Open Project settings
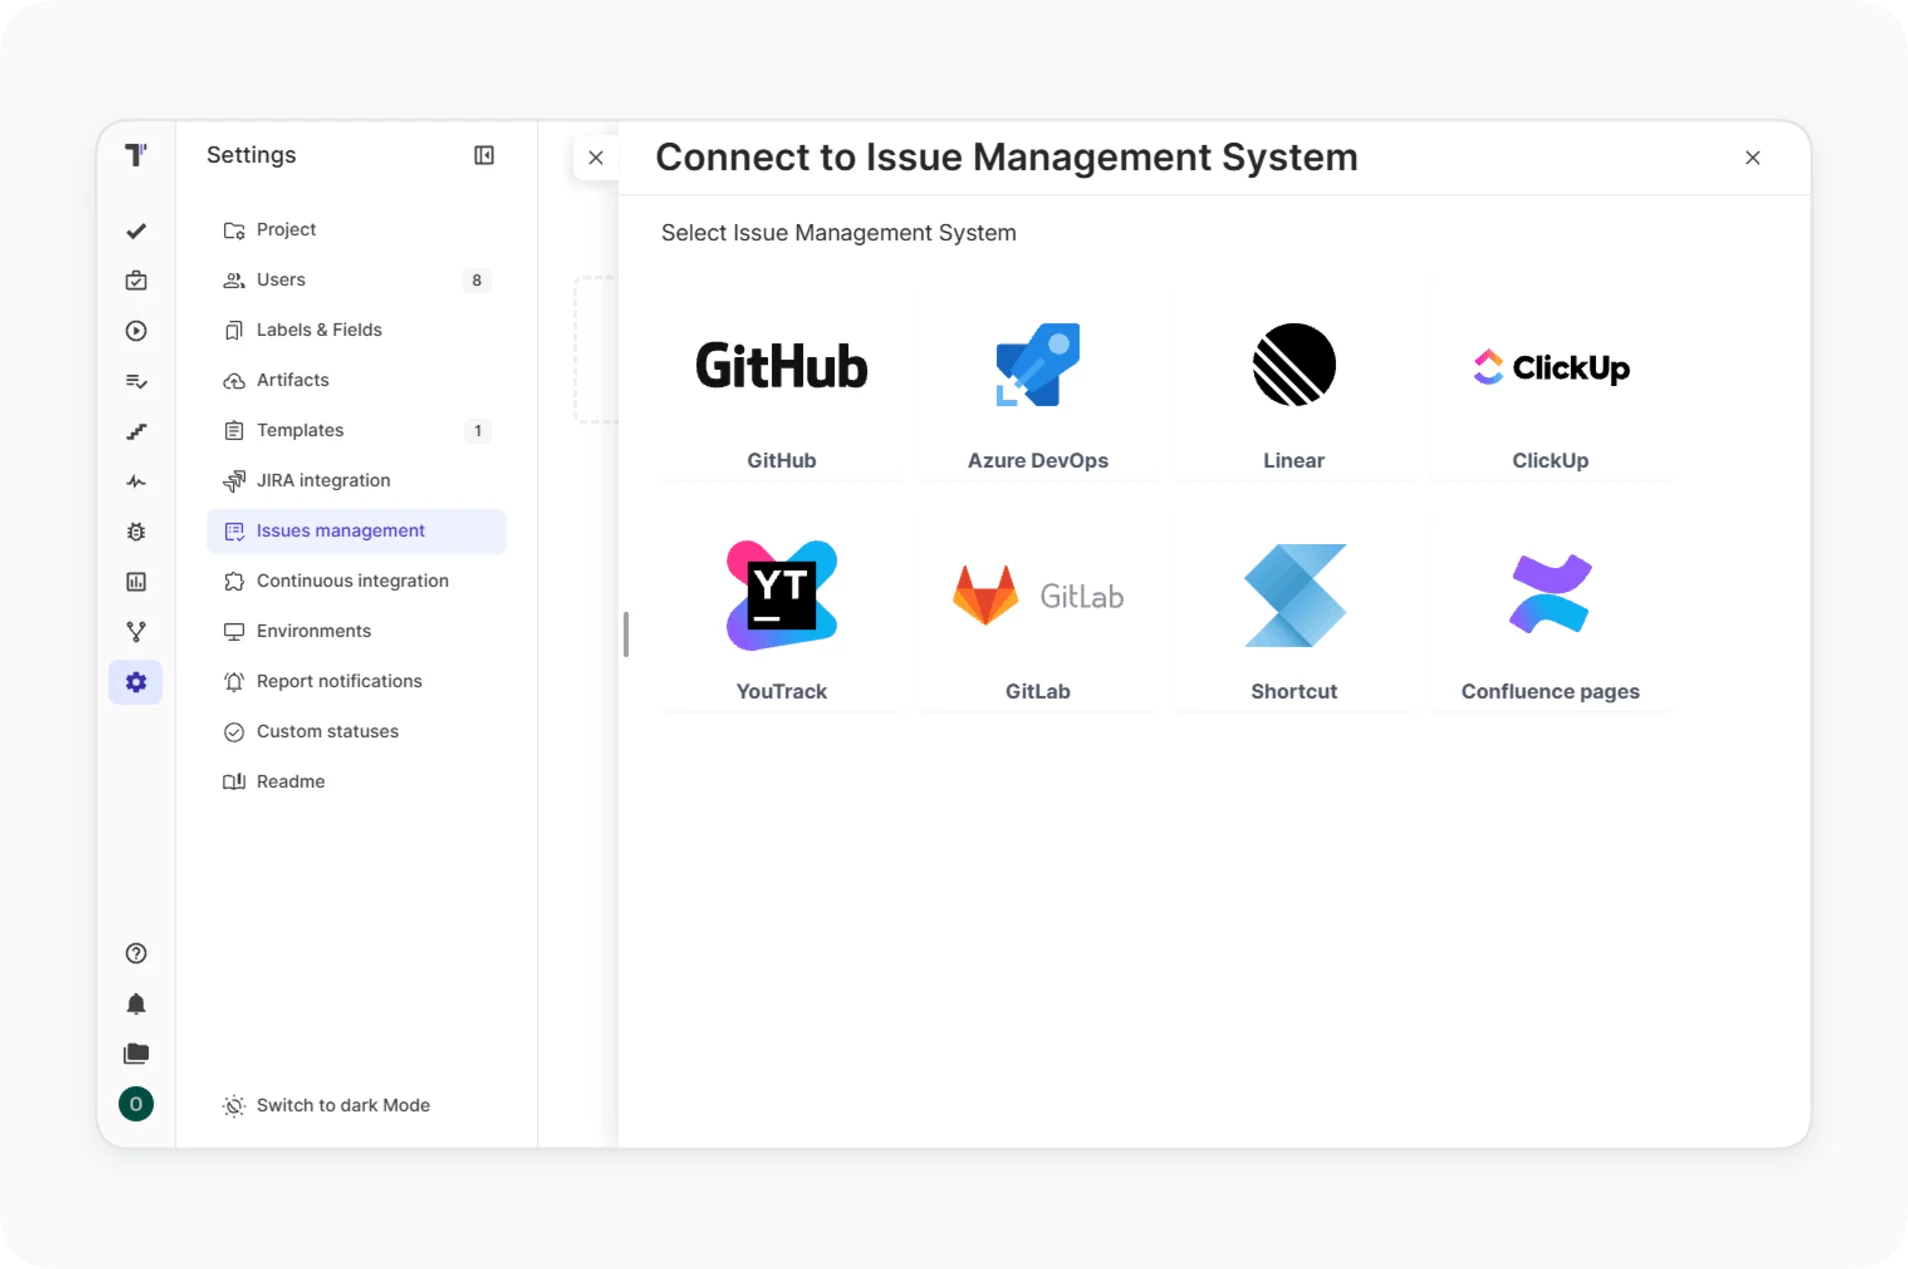Viewport: 1908px width, 1269px height. click(356, 229)
